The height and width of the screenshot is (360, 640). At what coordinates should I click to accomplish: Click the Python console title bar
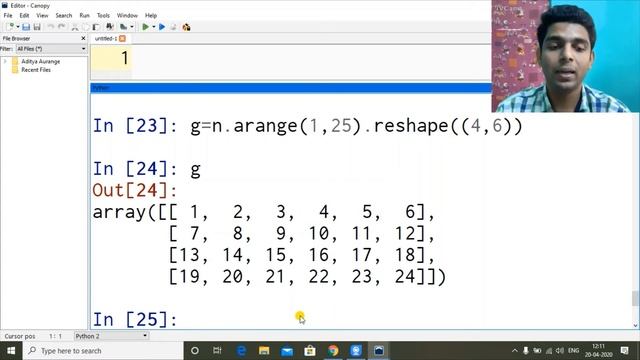pos(291,88)
